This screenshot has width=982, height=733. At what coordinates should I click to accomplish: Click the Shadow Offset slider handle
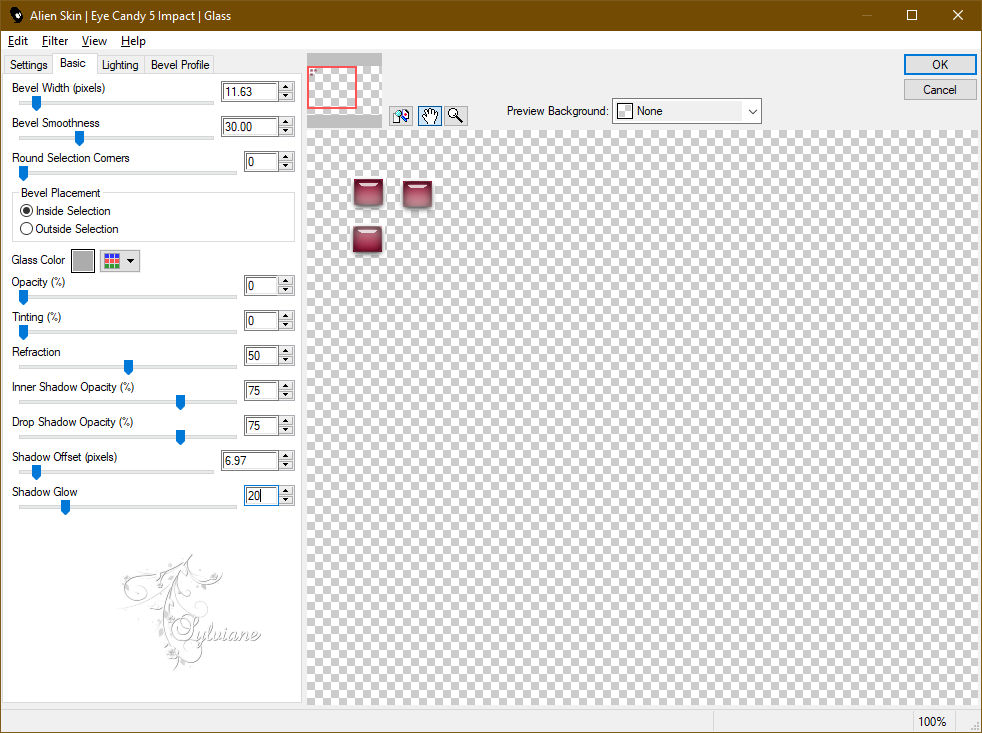36,473
